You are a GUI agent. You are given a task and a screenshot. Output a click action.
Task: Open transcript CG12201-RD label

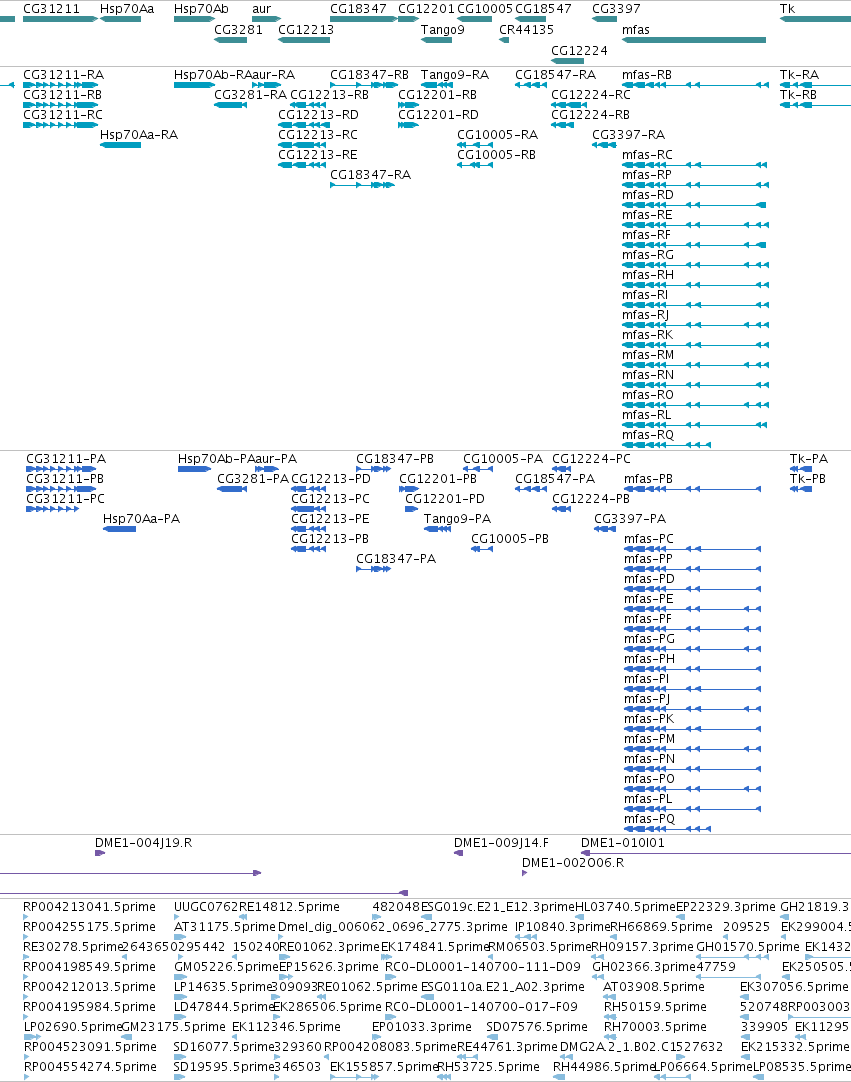point(438,115)
